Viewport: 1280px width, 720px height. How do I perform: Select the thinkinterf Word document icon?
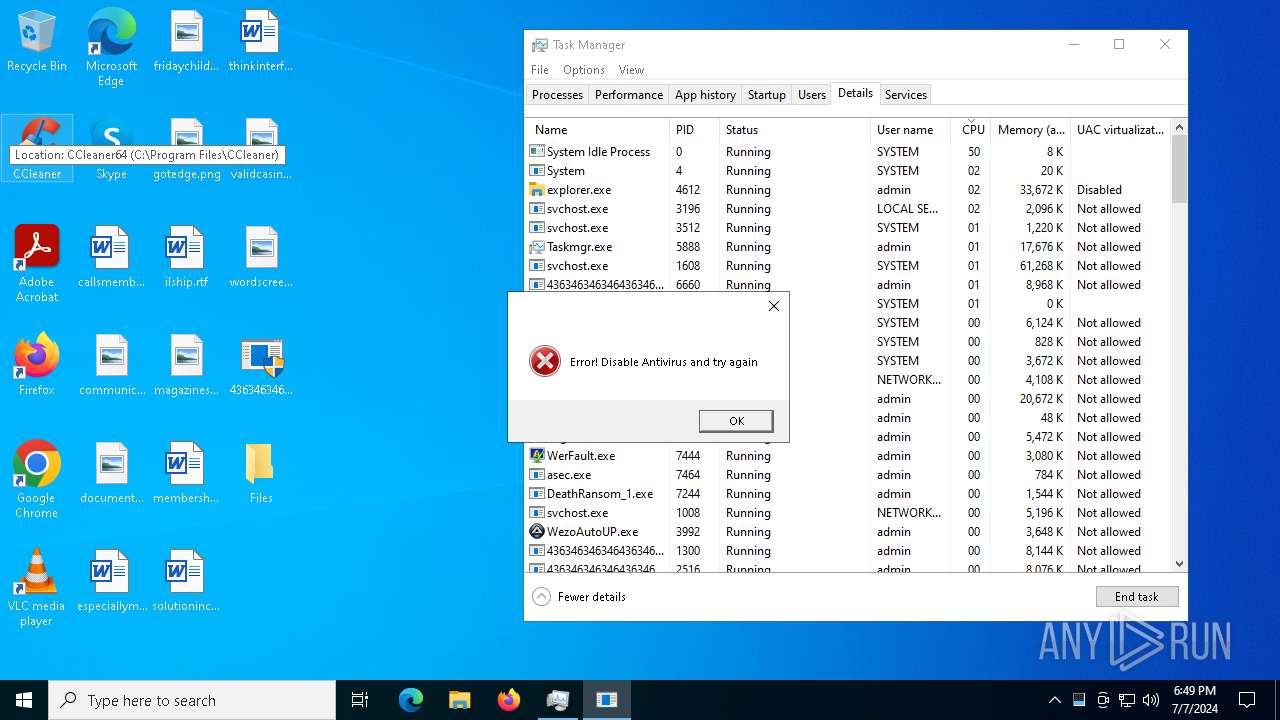(x=261, y=42)
